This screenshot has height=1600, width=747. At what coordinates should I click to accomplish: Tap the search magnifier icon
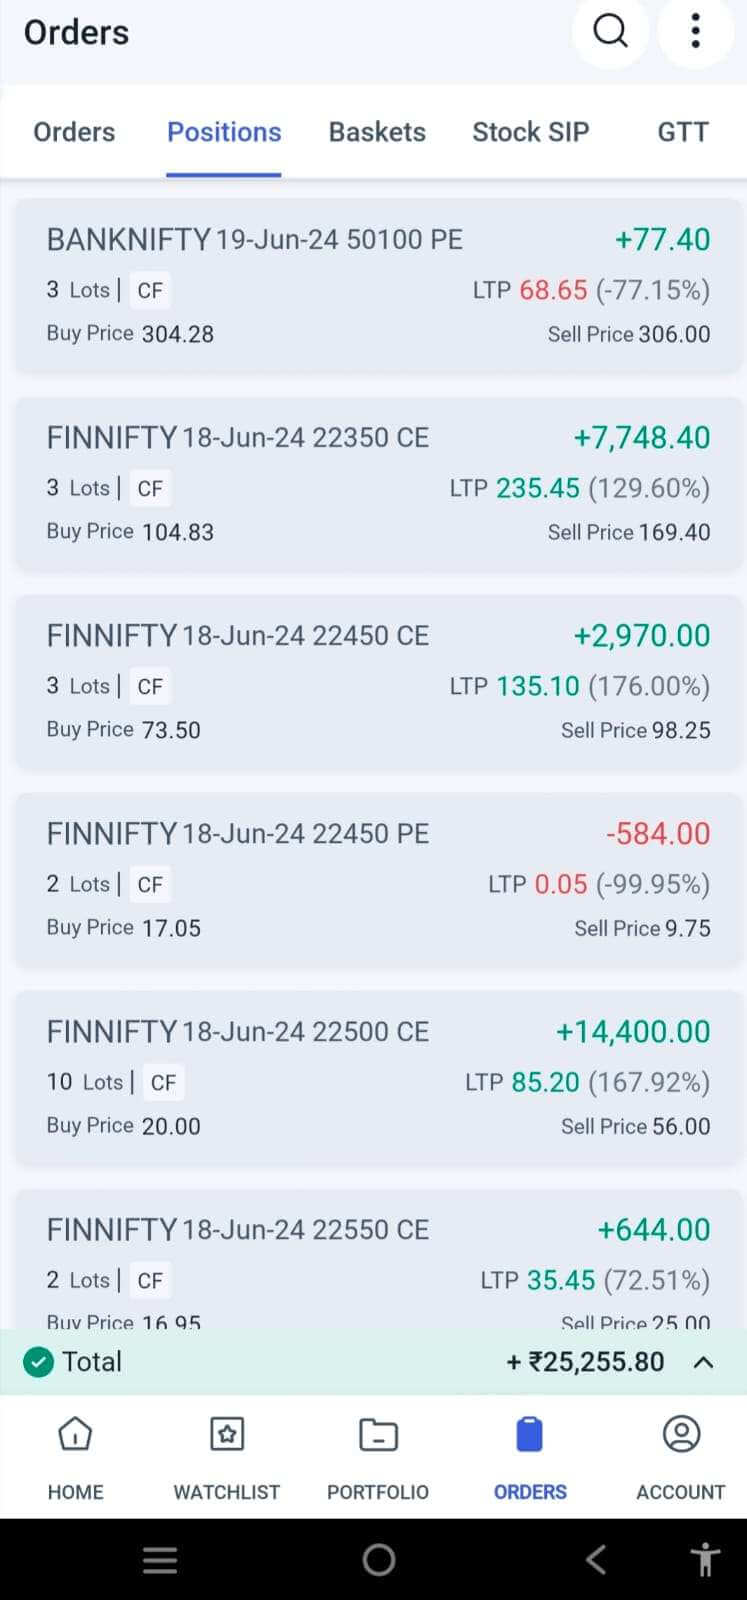(610, 32)
